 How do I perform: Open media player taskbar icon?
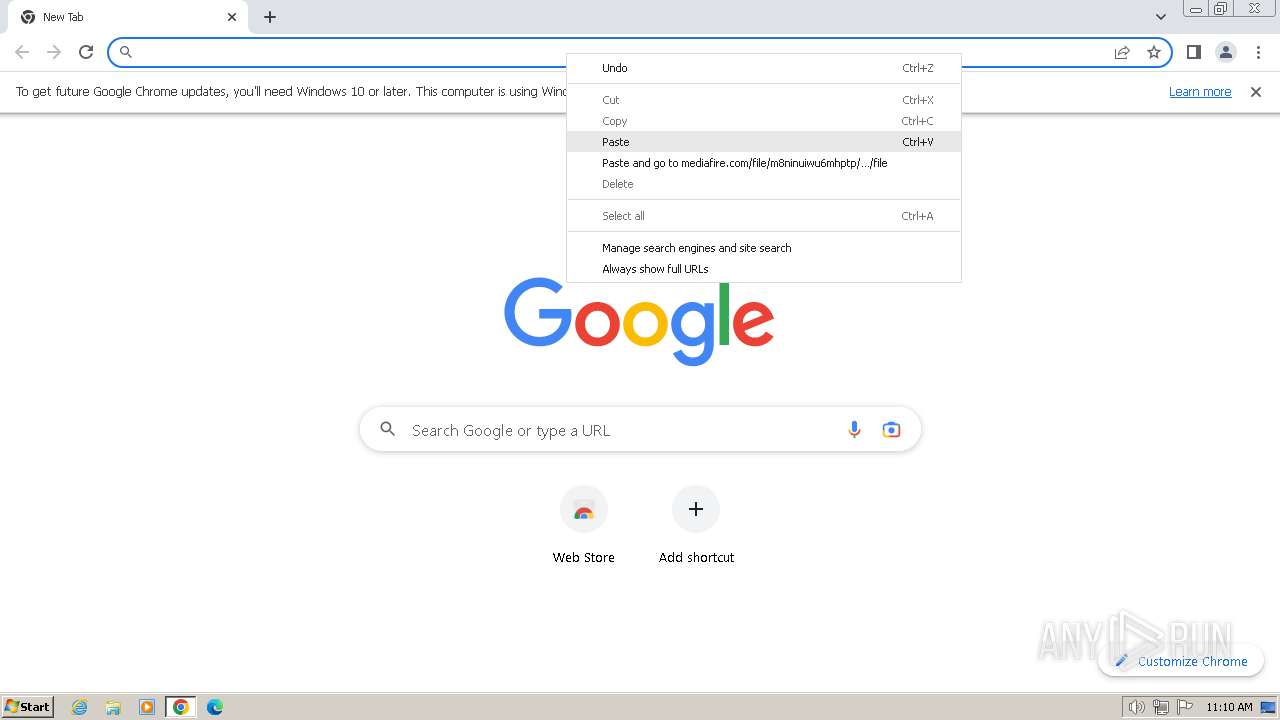point(147,707)
